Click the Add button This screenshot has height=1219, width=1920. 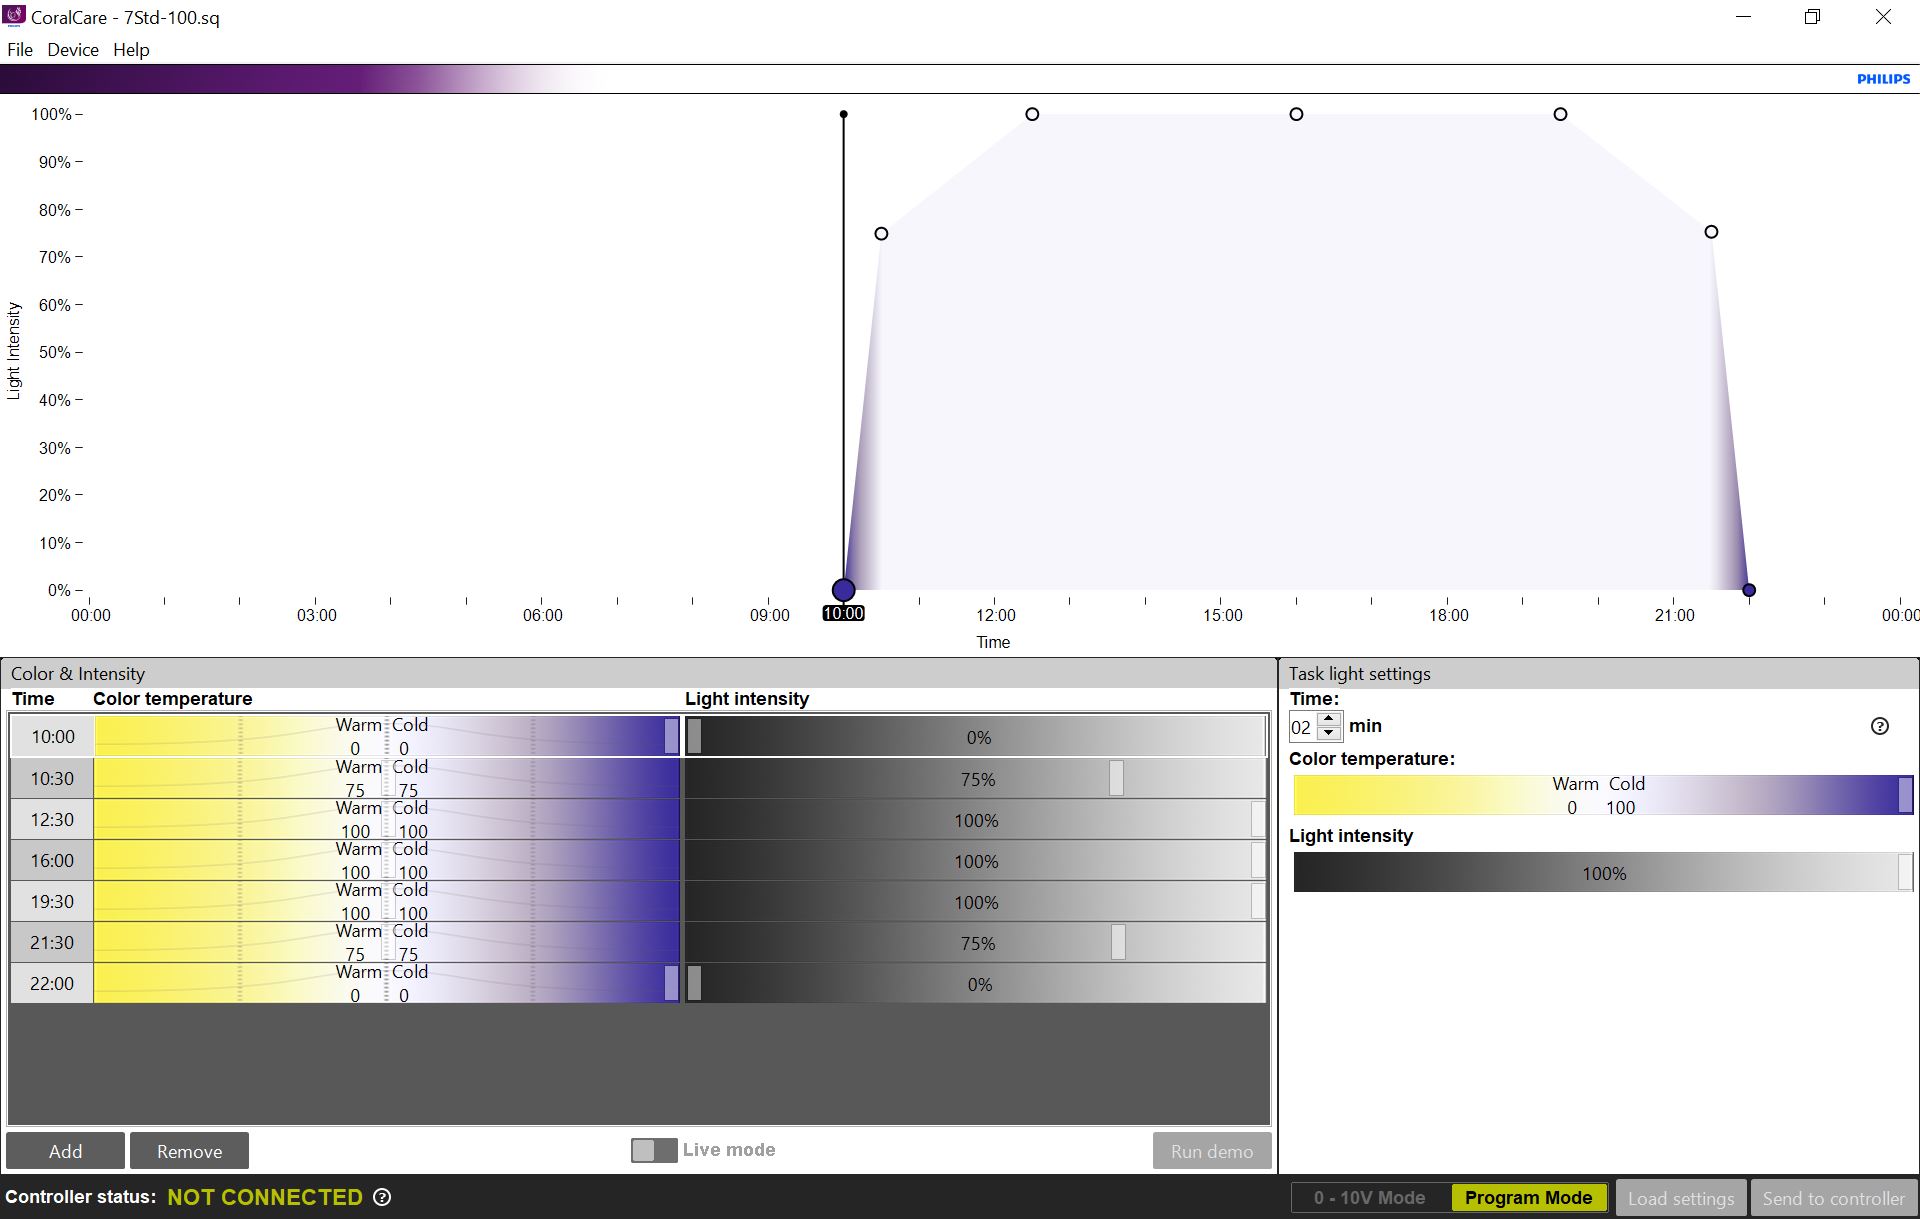click(66, 1151)
